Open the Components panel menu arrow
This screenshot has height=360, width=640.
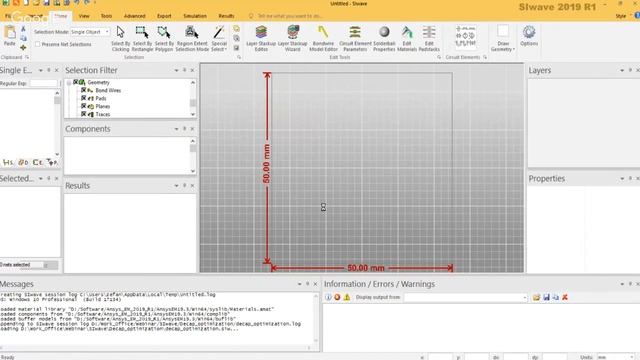tap(176, 129)
